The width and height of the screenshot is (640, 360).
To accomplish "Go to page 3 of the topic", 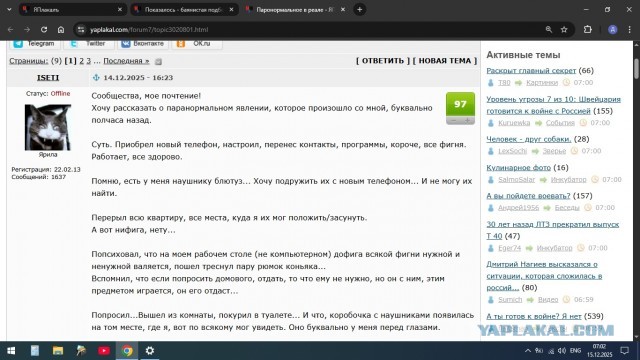I will [88, 61].
